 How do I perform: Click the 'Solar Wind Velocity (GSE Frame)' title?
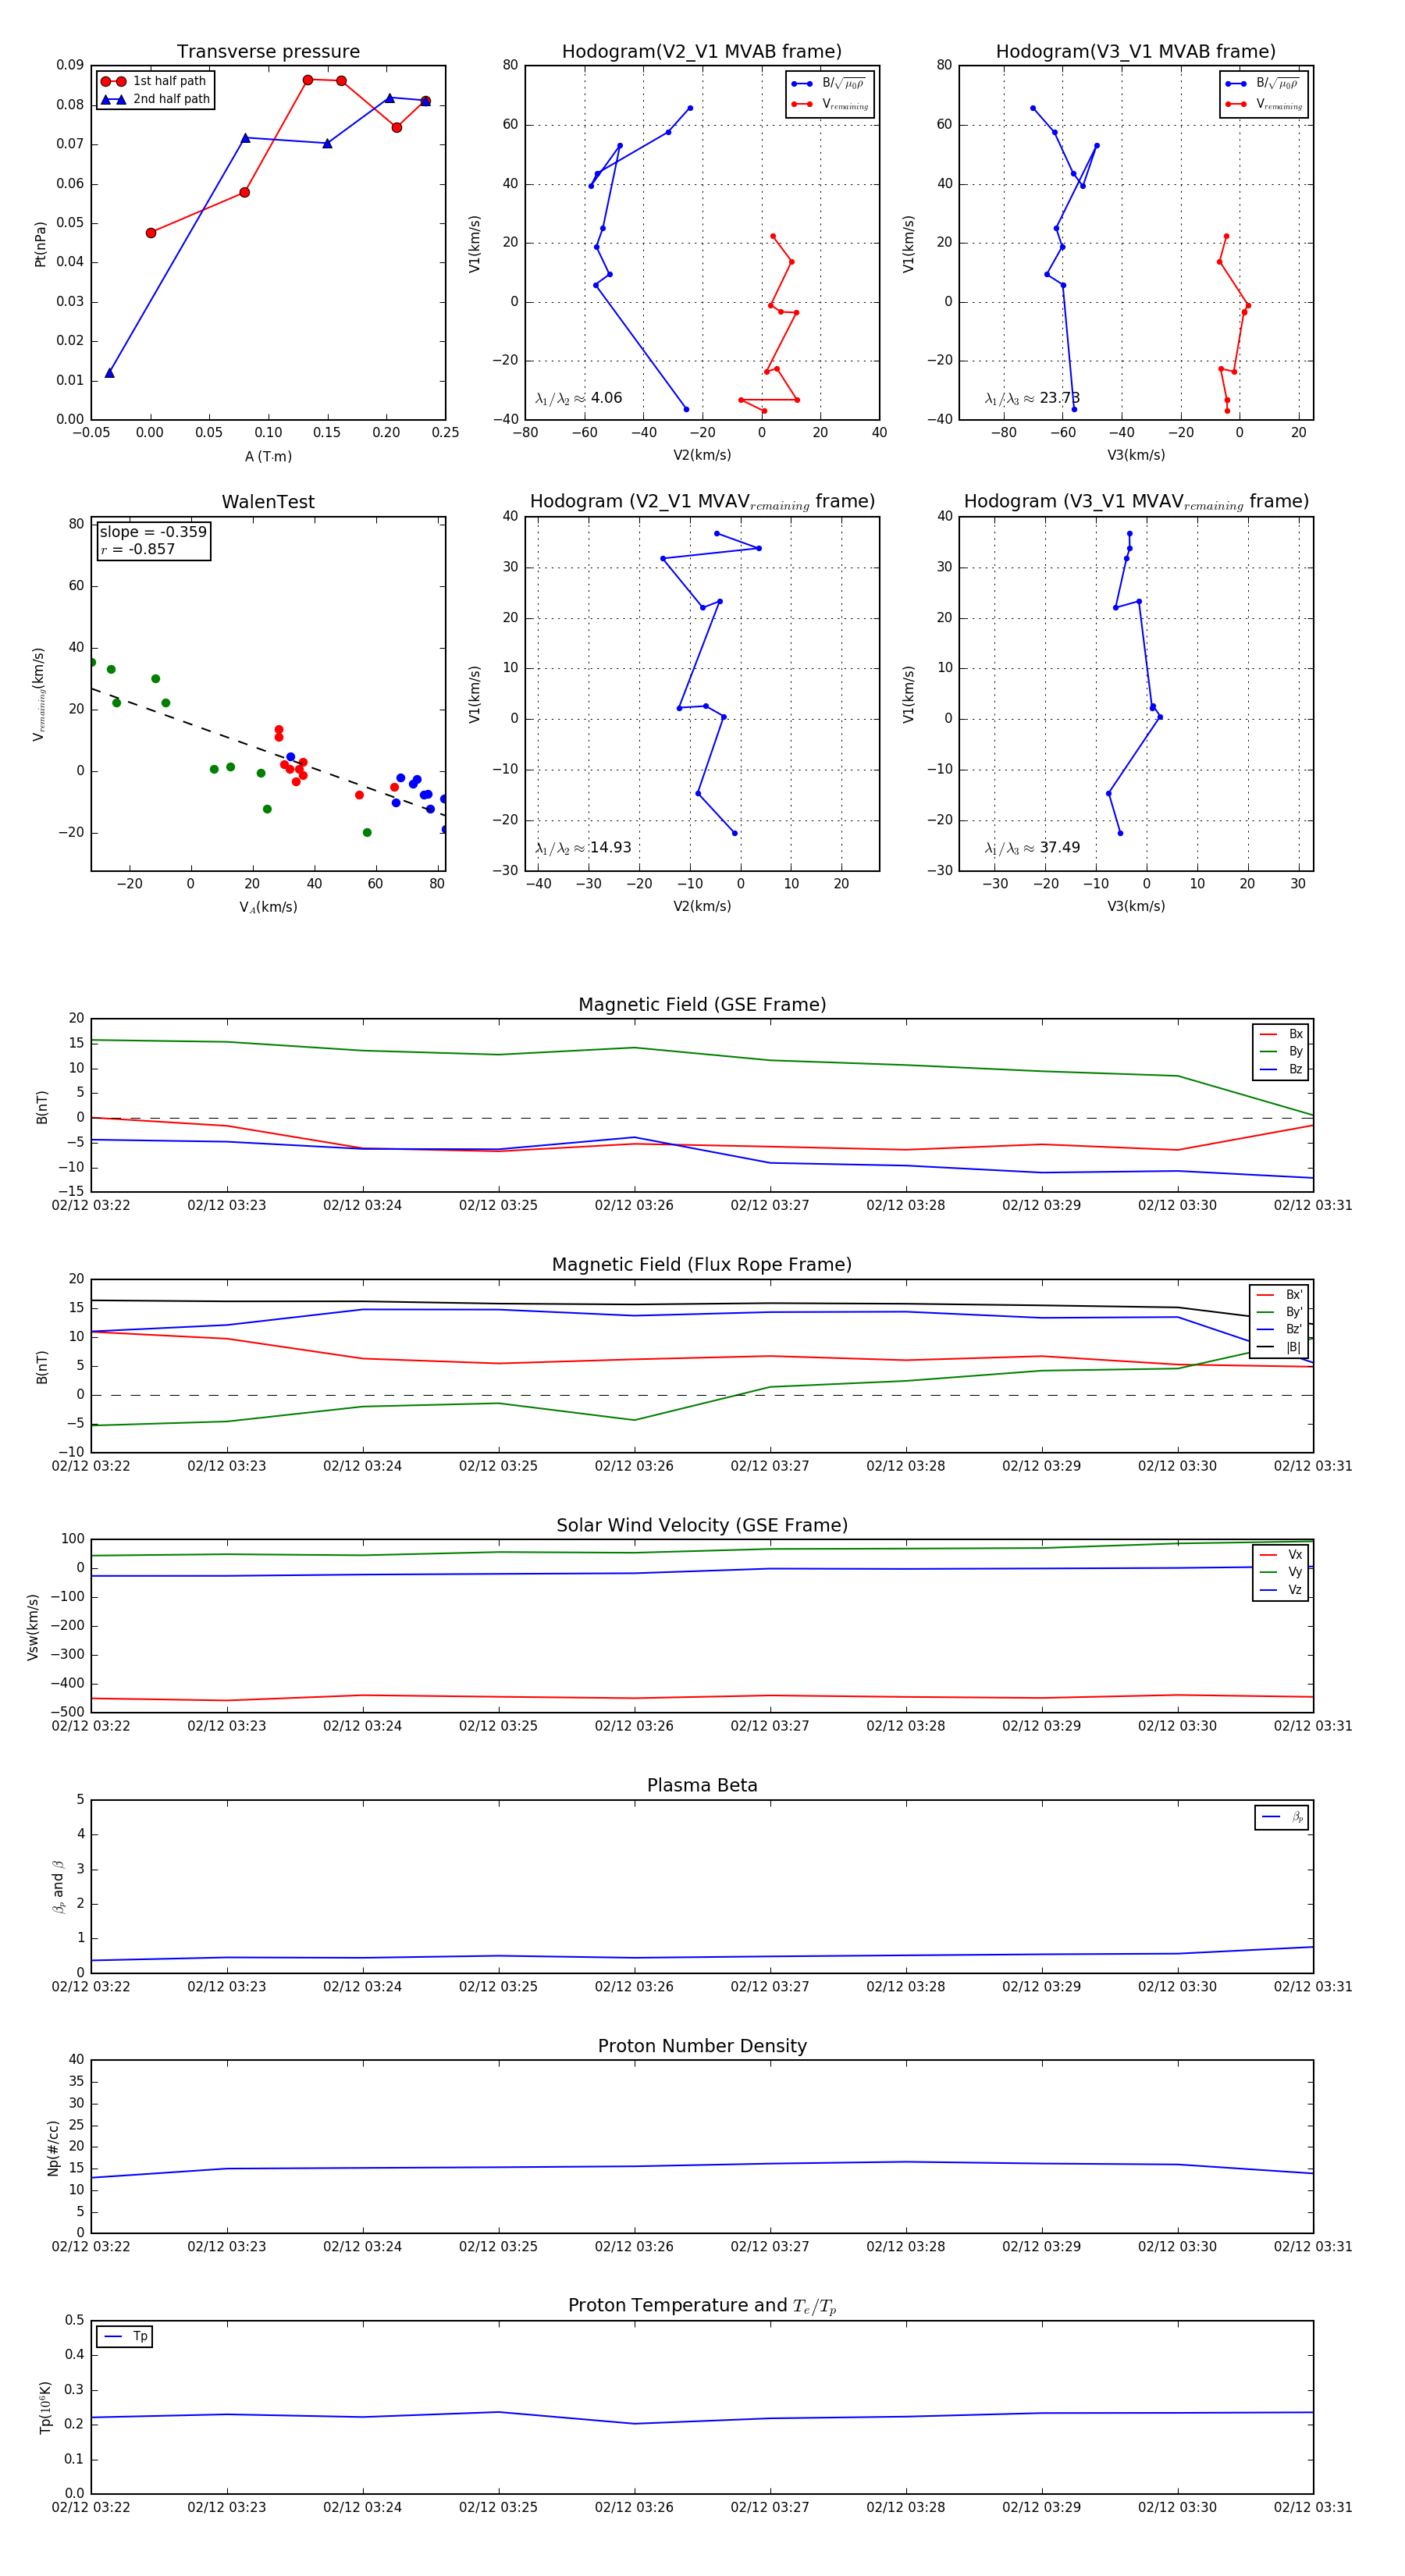coord(702,1525)
